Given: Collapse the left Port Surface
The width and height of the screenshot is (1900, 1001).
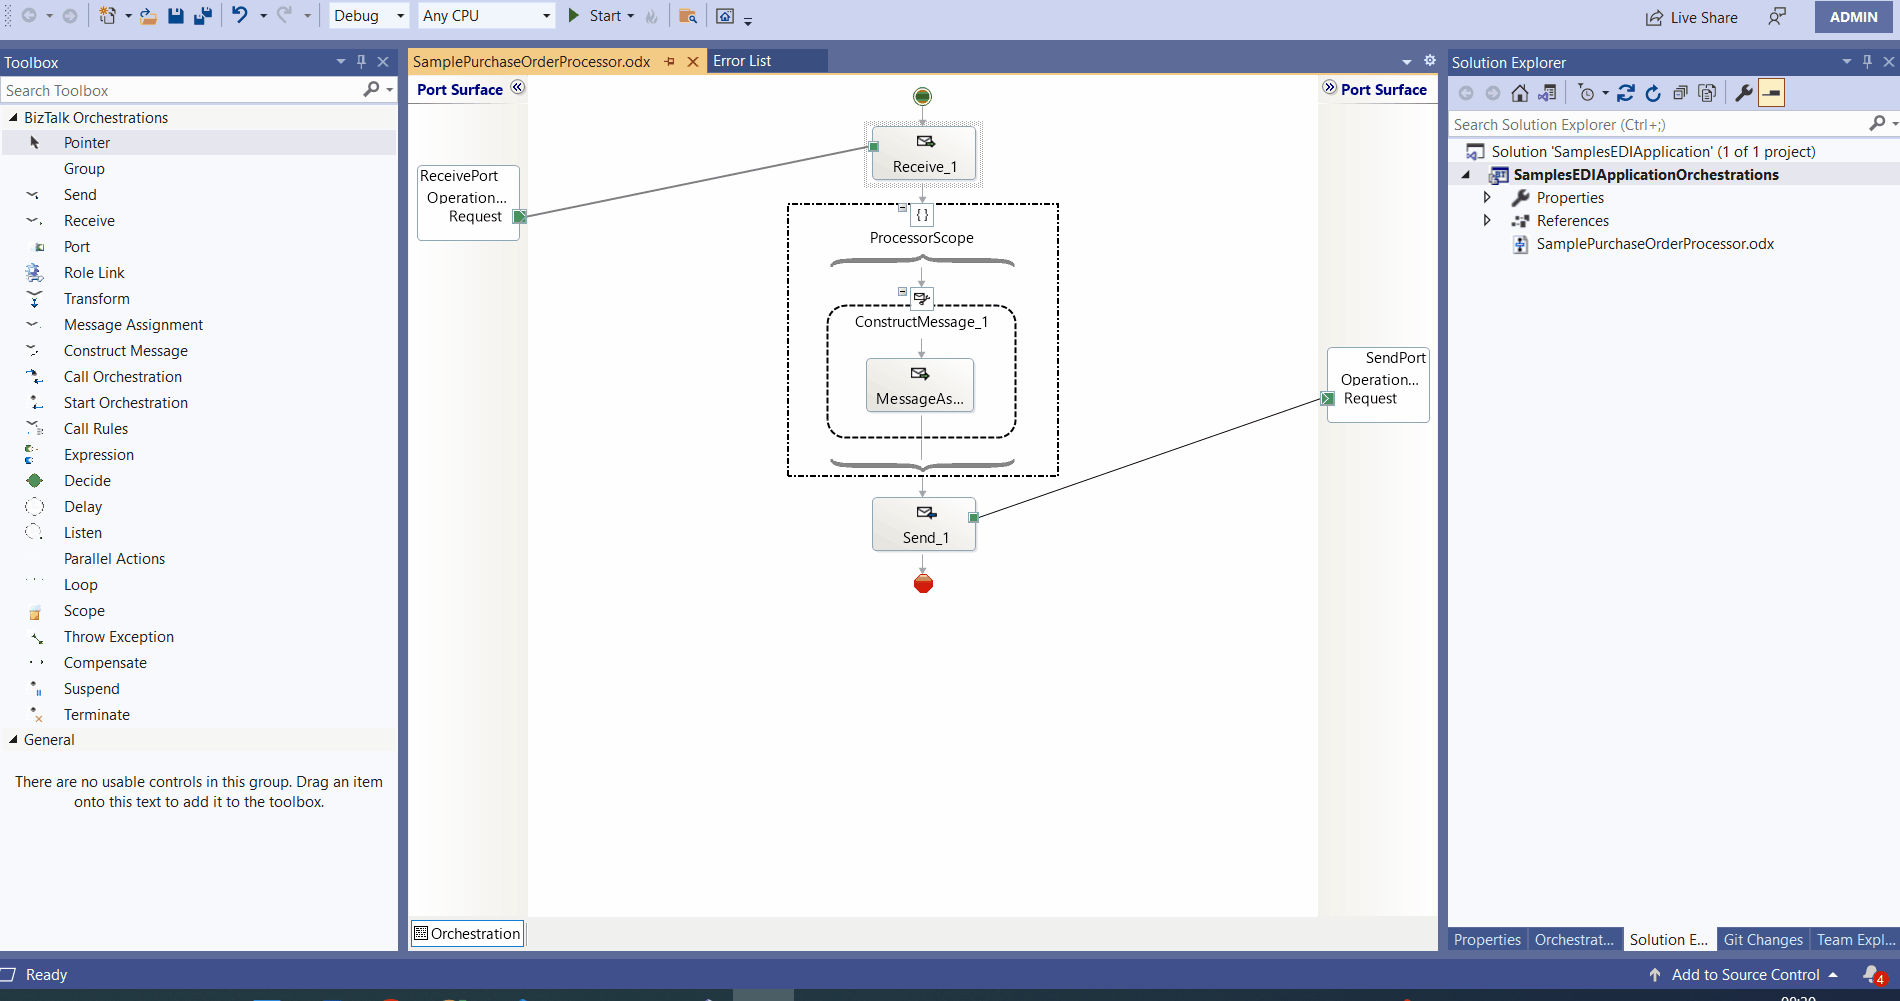Looking at the screenshot, I should coord(517,87).
